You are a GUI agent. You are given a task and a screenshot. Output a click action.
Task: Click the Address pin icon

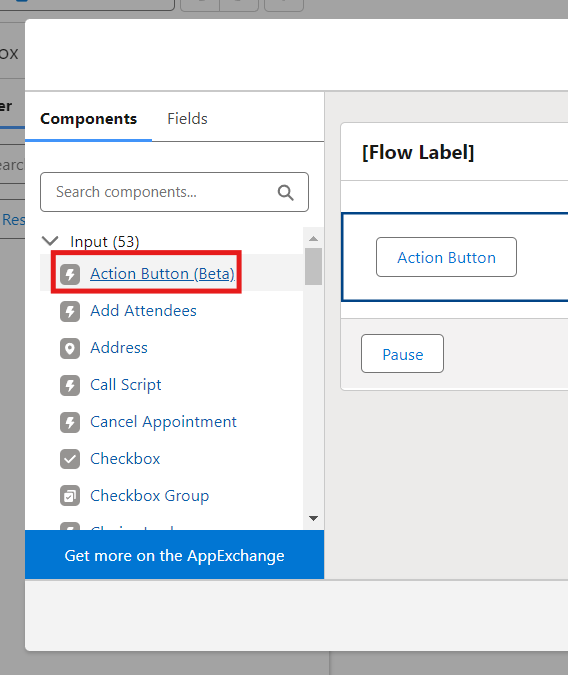70,348
